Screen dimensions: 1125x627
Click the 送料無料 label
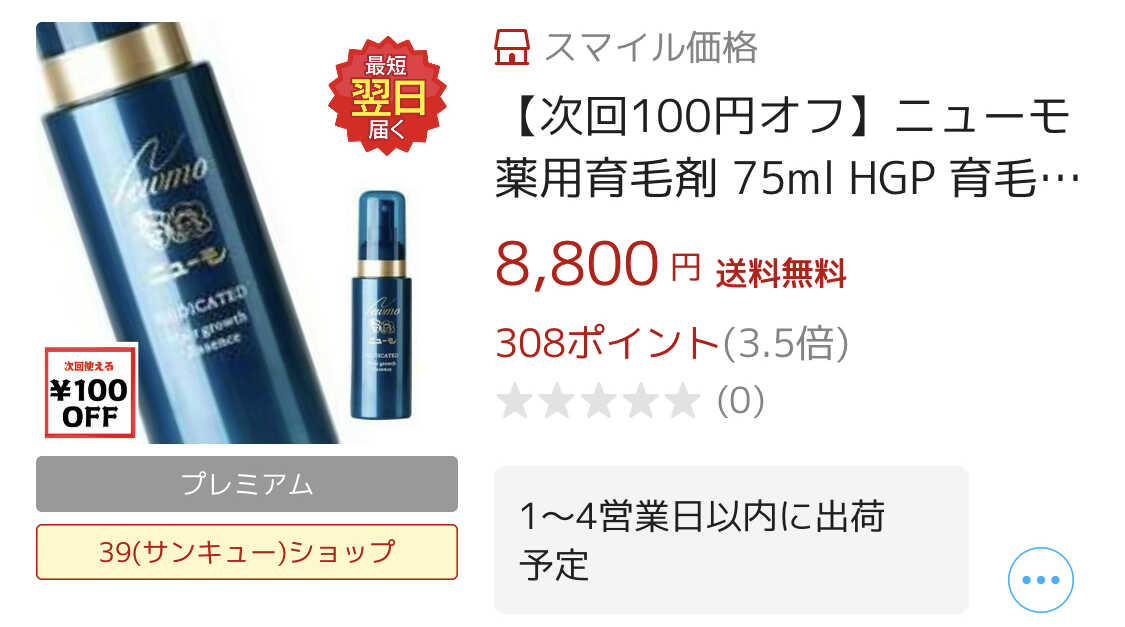click(x=781, y=273)
